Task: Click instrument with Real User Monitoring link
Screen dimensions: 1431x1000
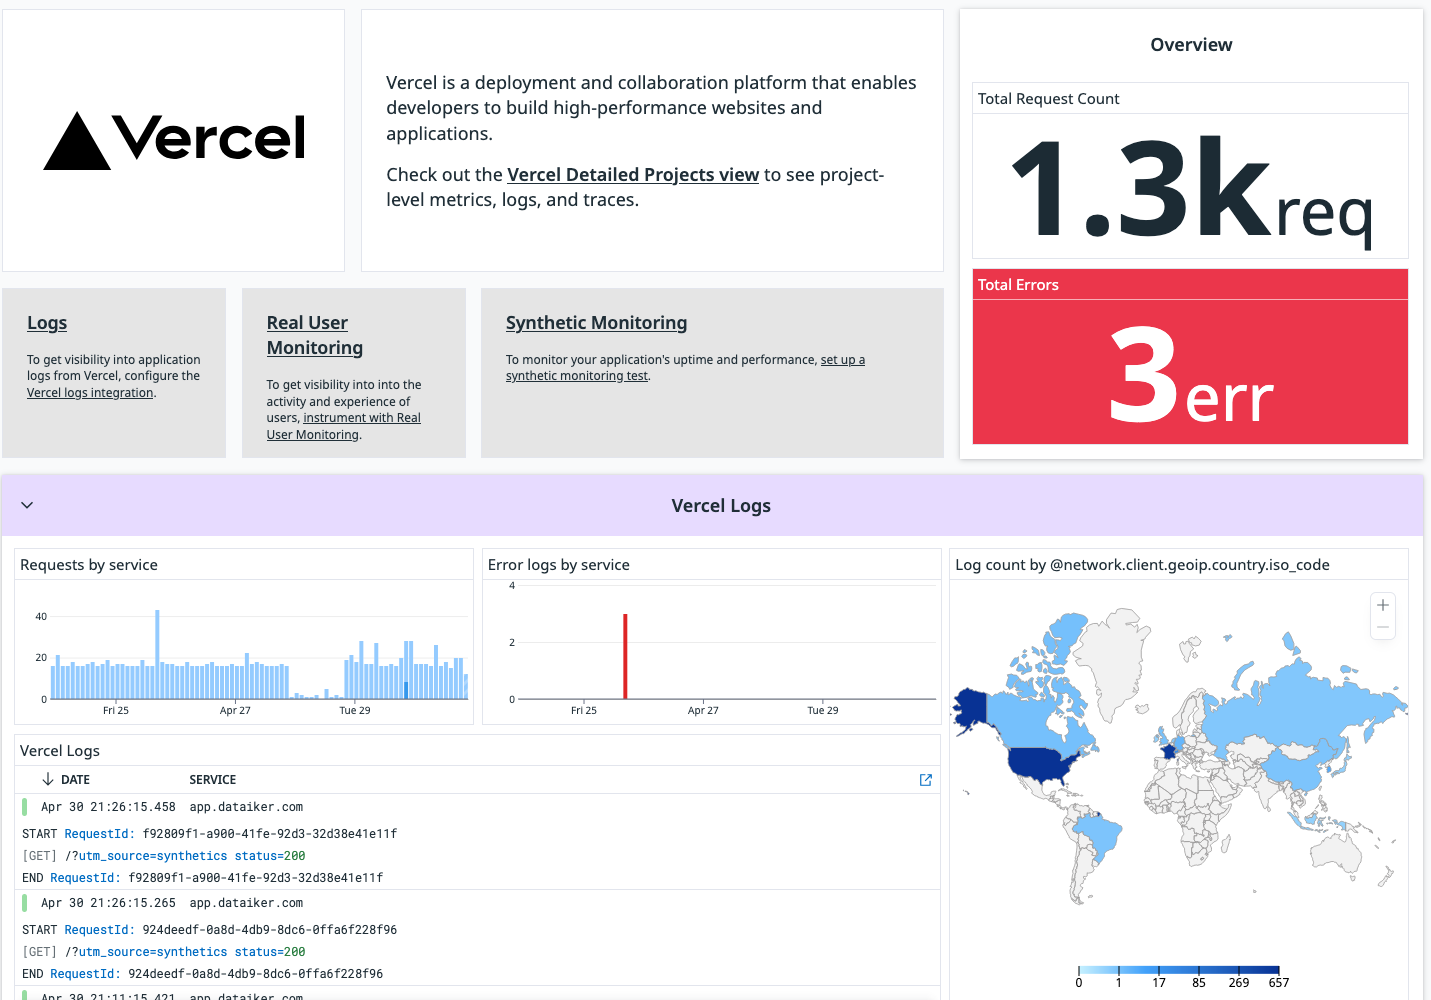Action: [361, 418]
